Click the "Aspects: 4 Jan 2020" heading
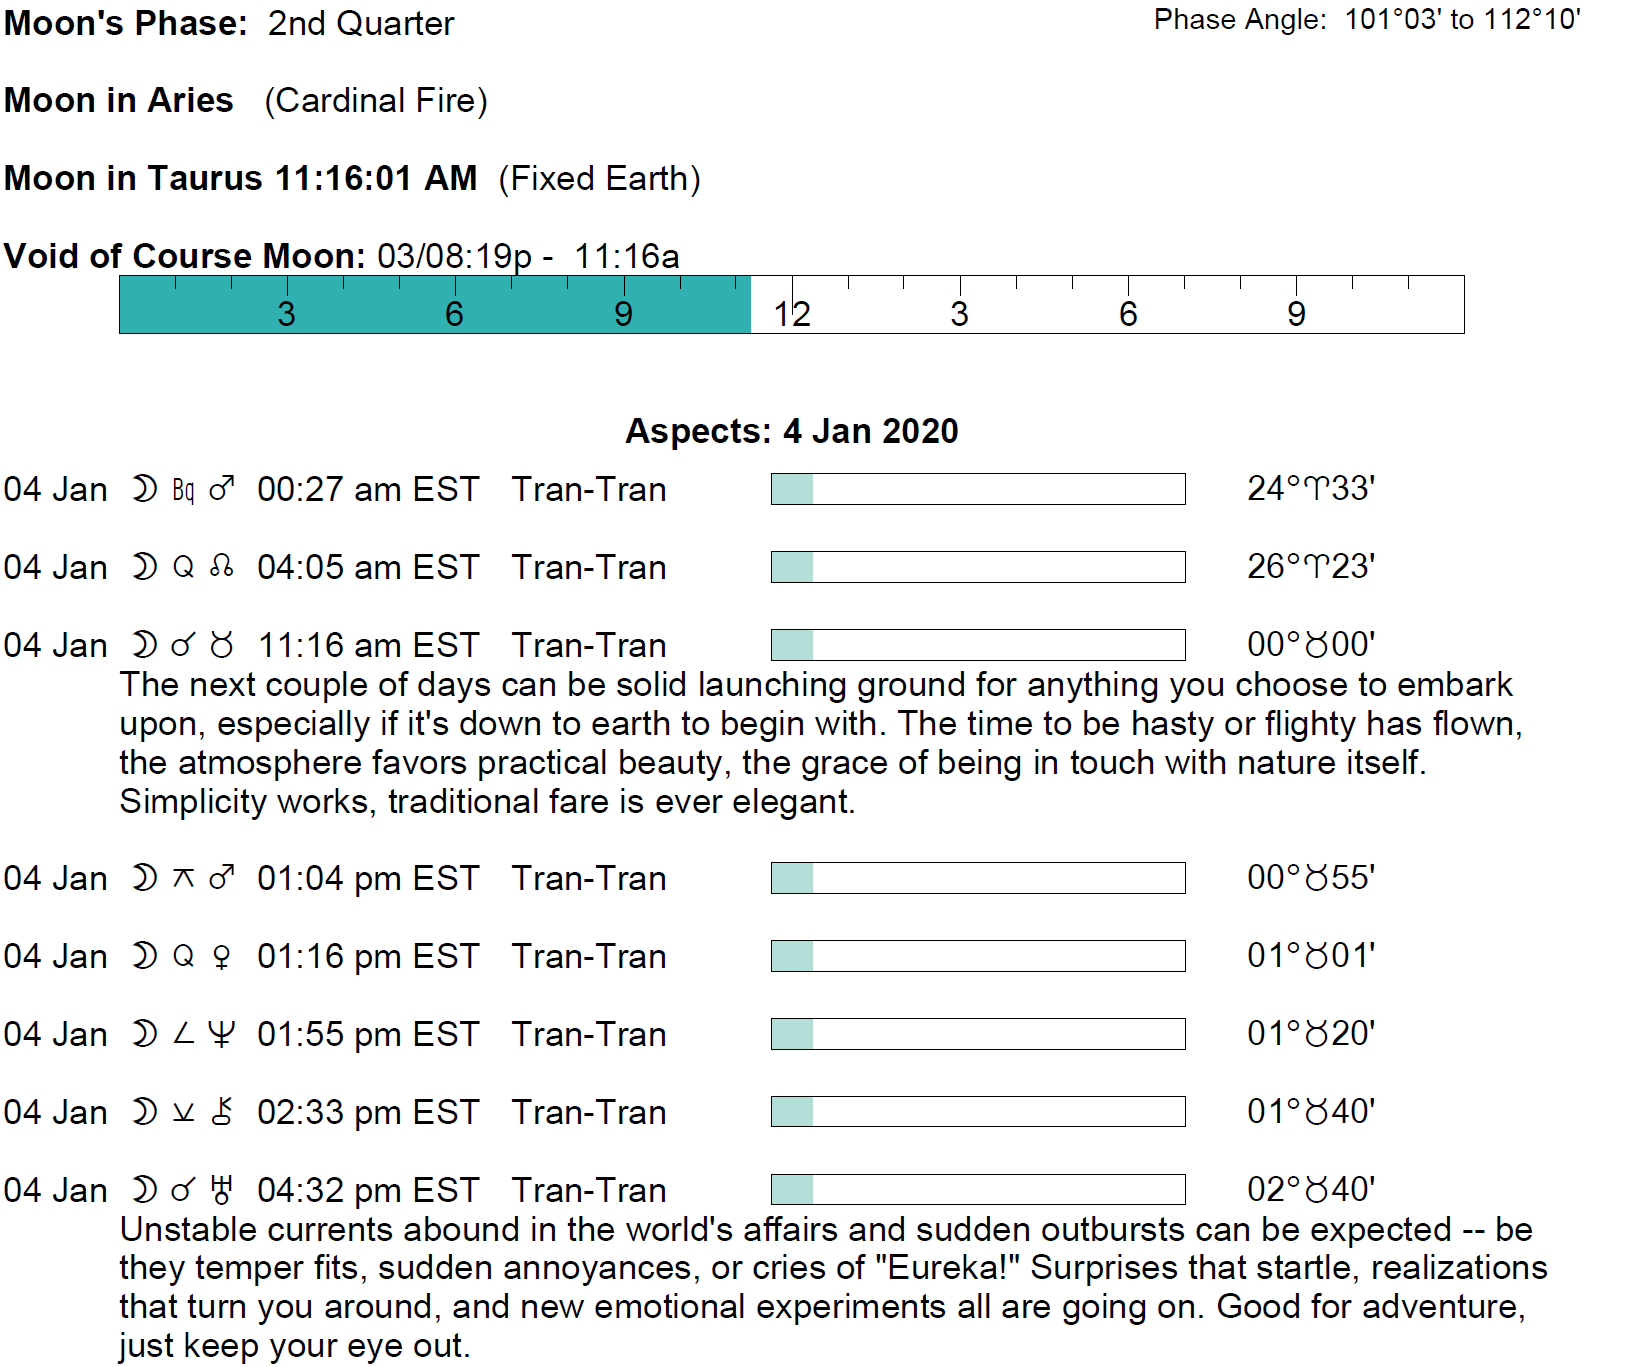The height and width of the screenshot is (1367, 1627). (791, 431)
